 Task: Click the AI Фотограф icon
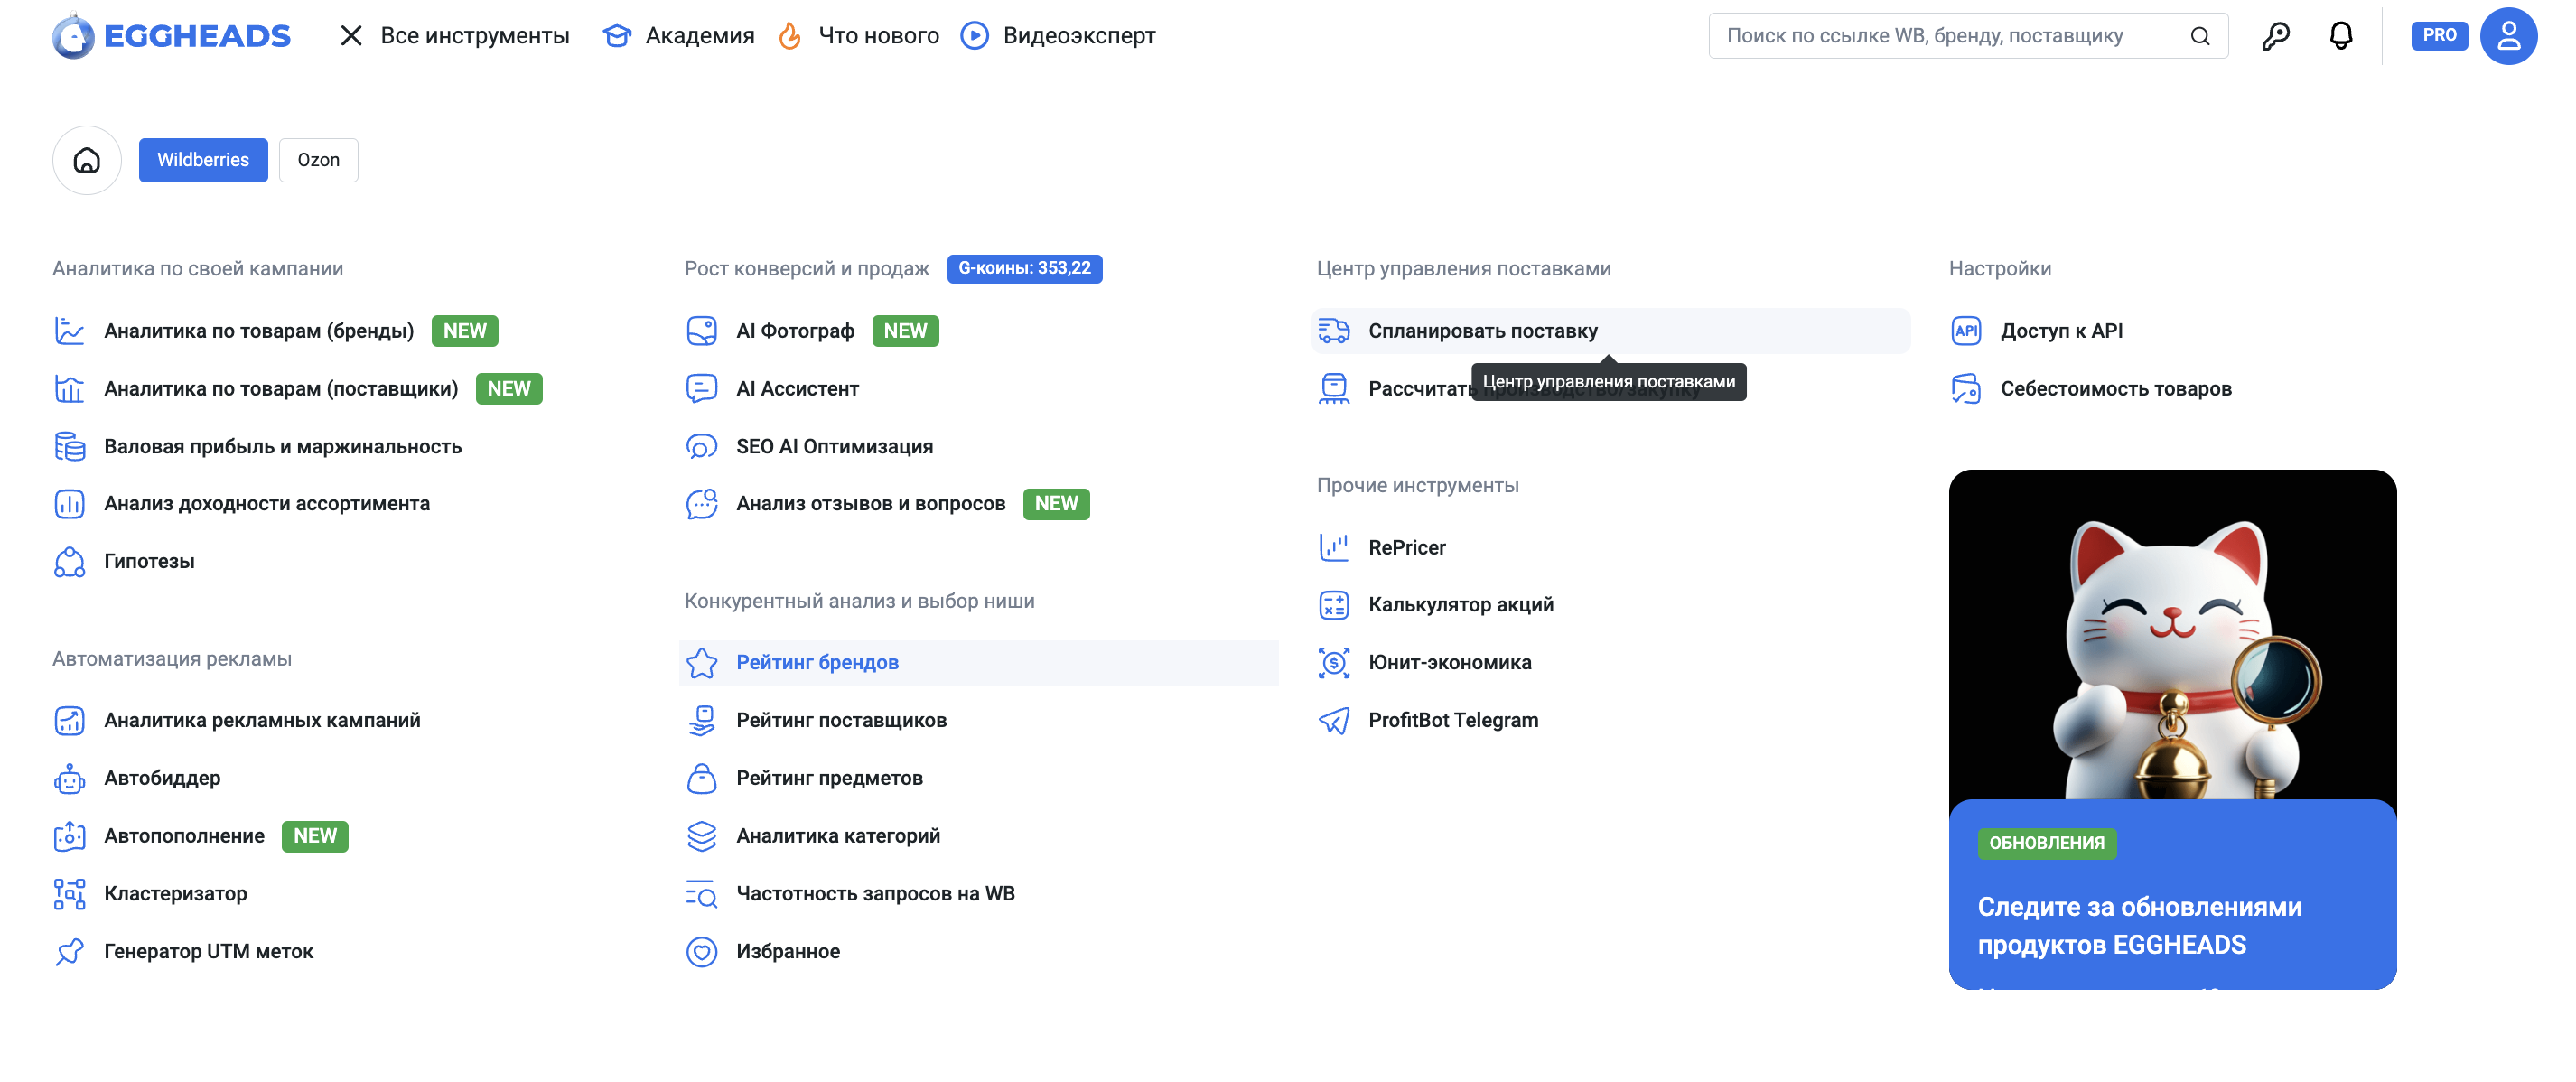point(702,331)
